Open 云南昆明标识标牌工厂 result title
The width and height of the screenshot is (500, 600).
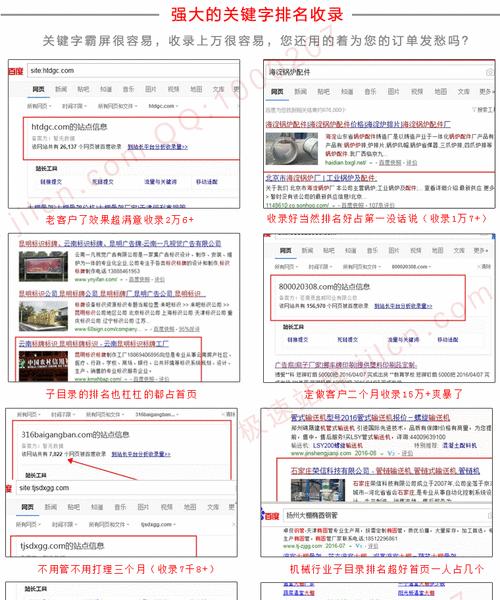tap(94, 344)
